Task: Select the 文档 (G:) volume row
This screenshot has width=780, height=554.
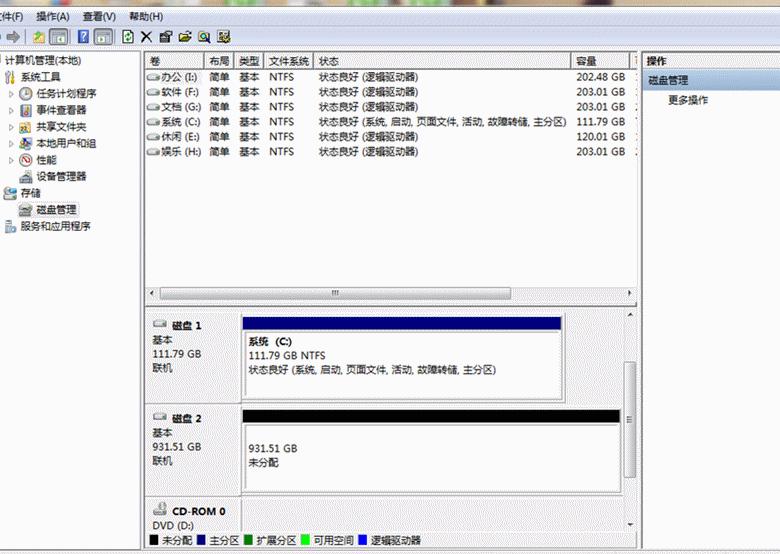Action: click(390, 107)
